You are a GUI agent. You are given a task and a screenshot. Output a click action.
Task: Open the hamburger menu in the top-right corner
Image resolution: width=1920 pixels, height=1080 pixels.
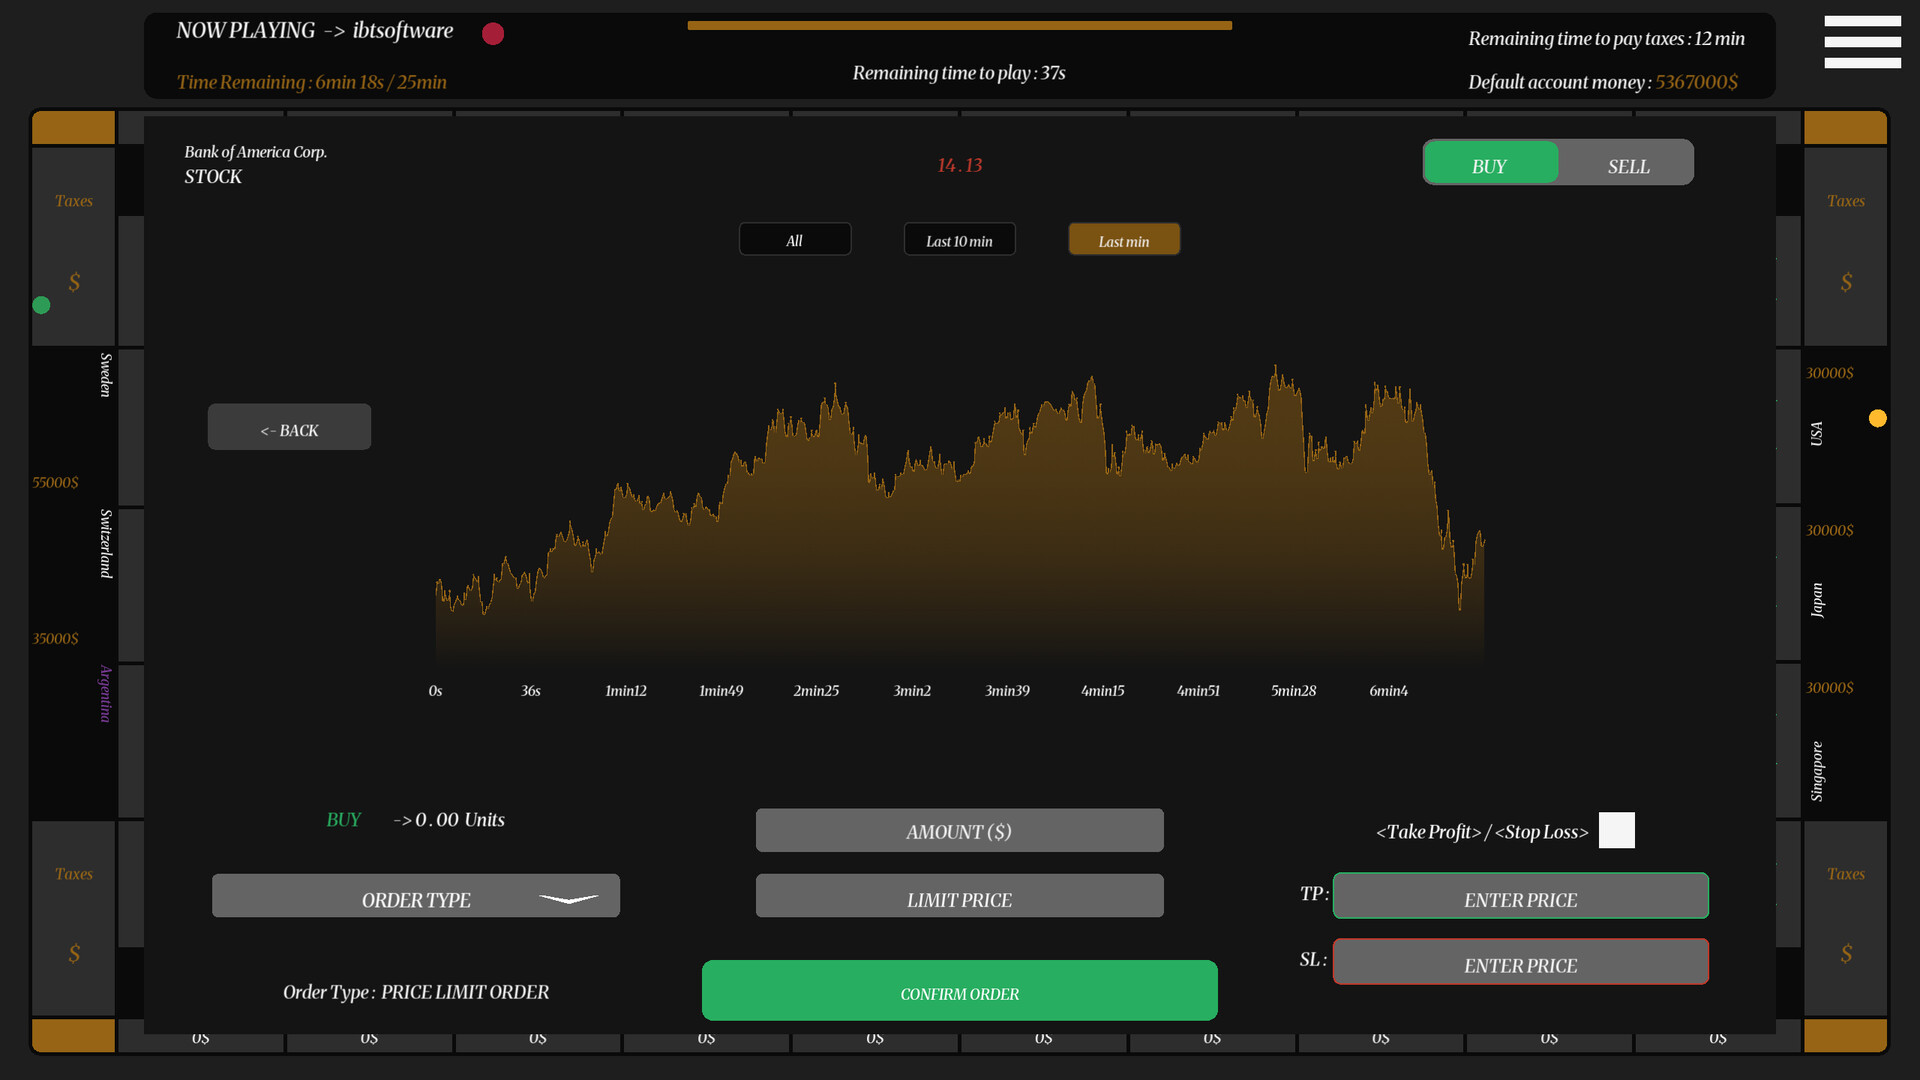point(1862,42)
